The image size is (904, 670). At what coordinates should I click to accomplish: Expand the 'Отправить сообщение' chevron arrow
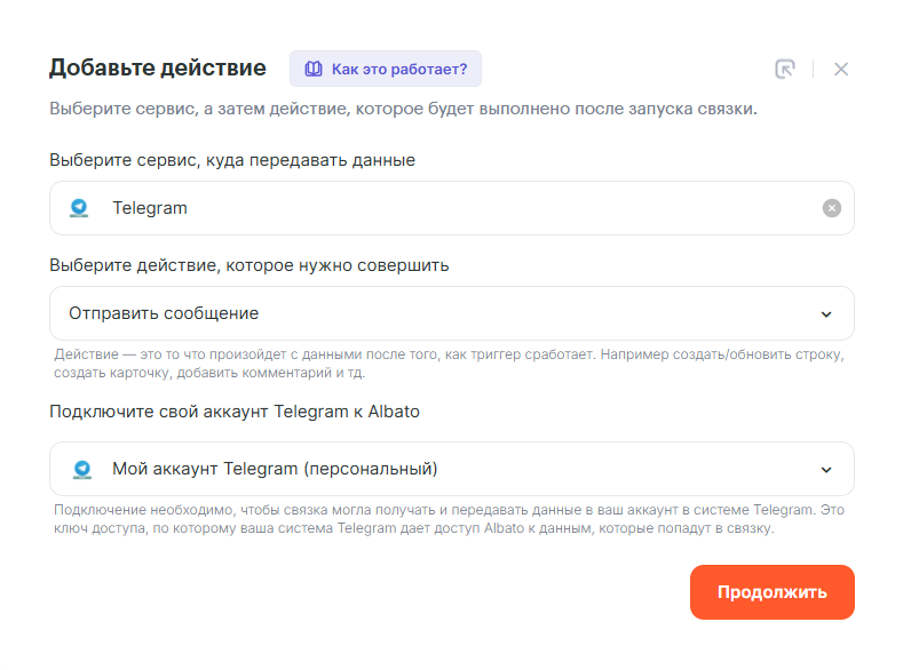pos(826,314)
